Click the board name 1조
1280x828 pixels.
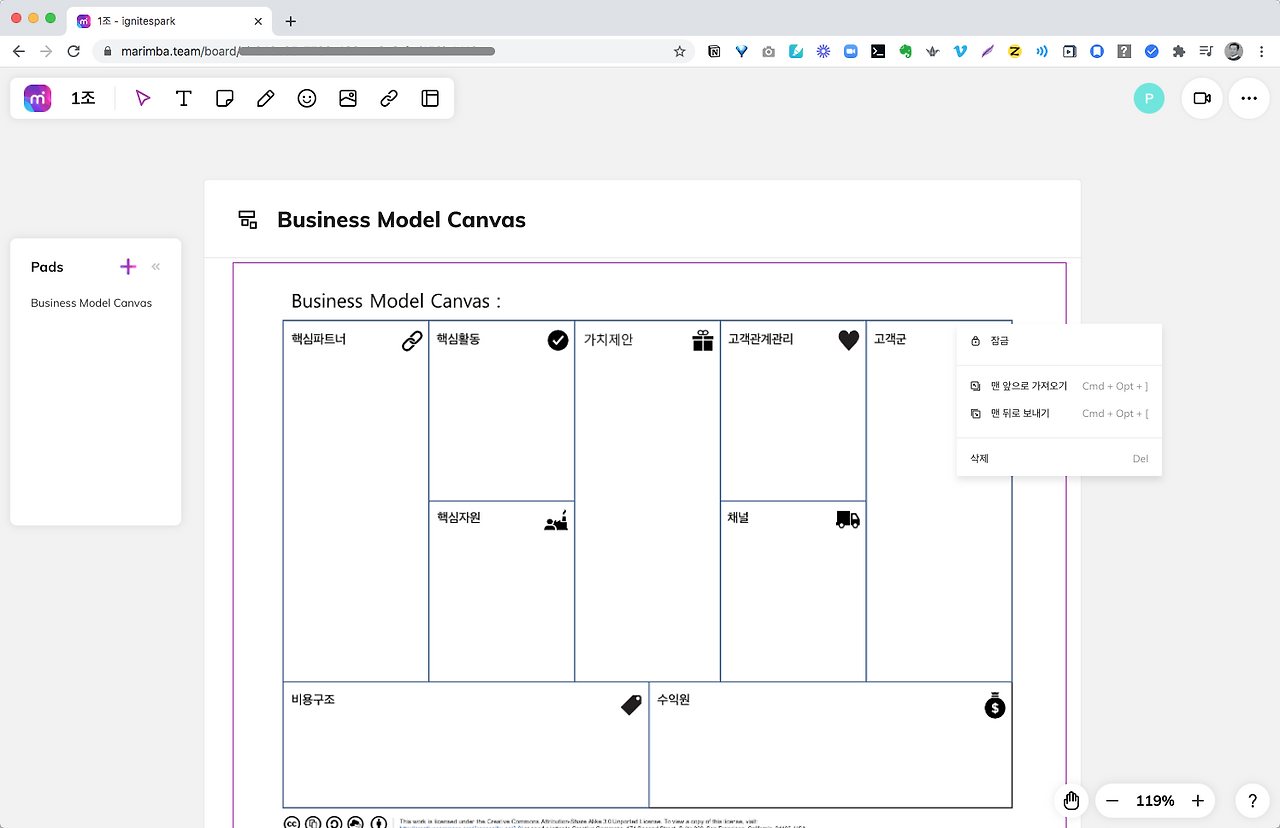coord(83,98)
